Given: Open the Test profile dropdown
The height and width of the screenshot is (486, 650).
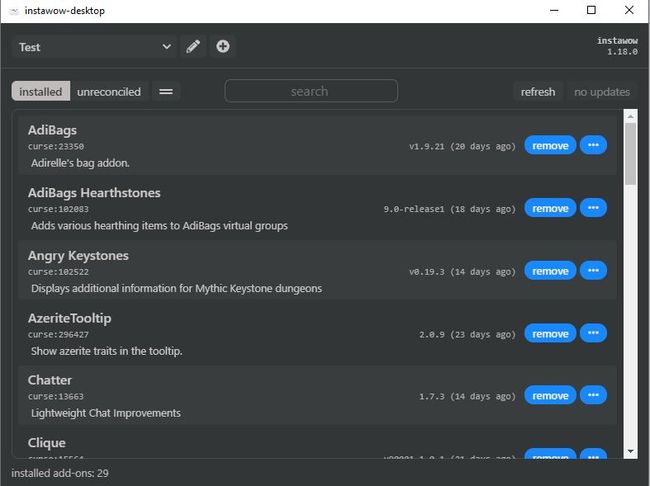Looking at the screenshot, I should [x=95, y=46].
